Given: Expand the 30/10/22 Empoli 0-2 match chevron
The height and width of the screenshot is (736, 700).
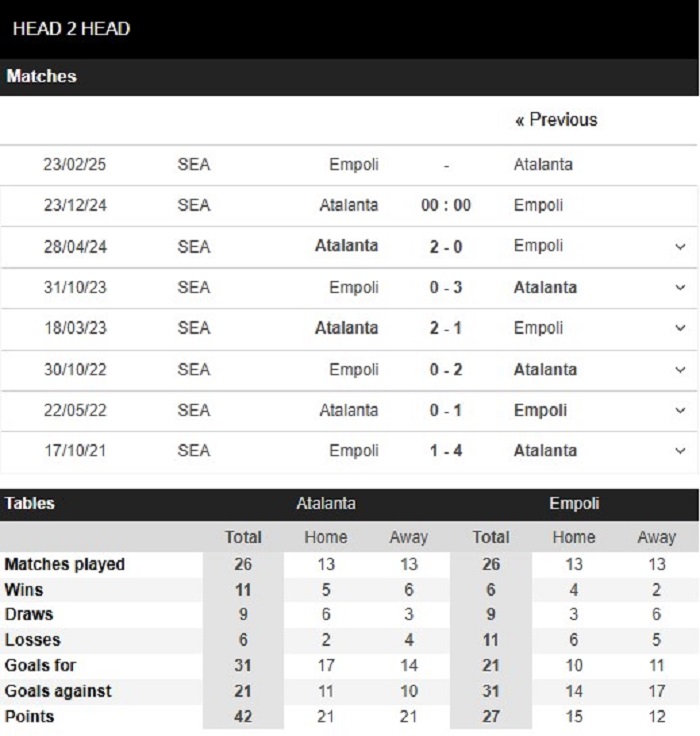Looking at the screenshot, I should tap(680, 369).
